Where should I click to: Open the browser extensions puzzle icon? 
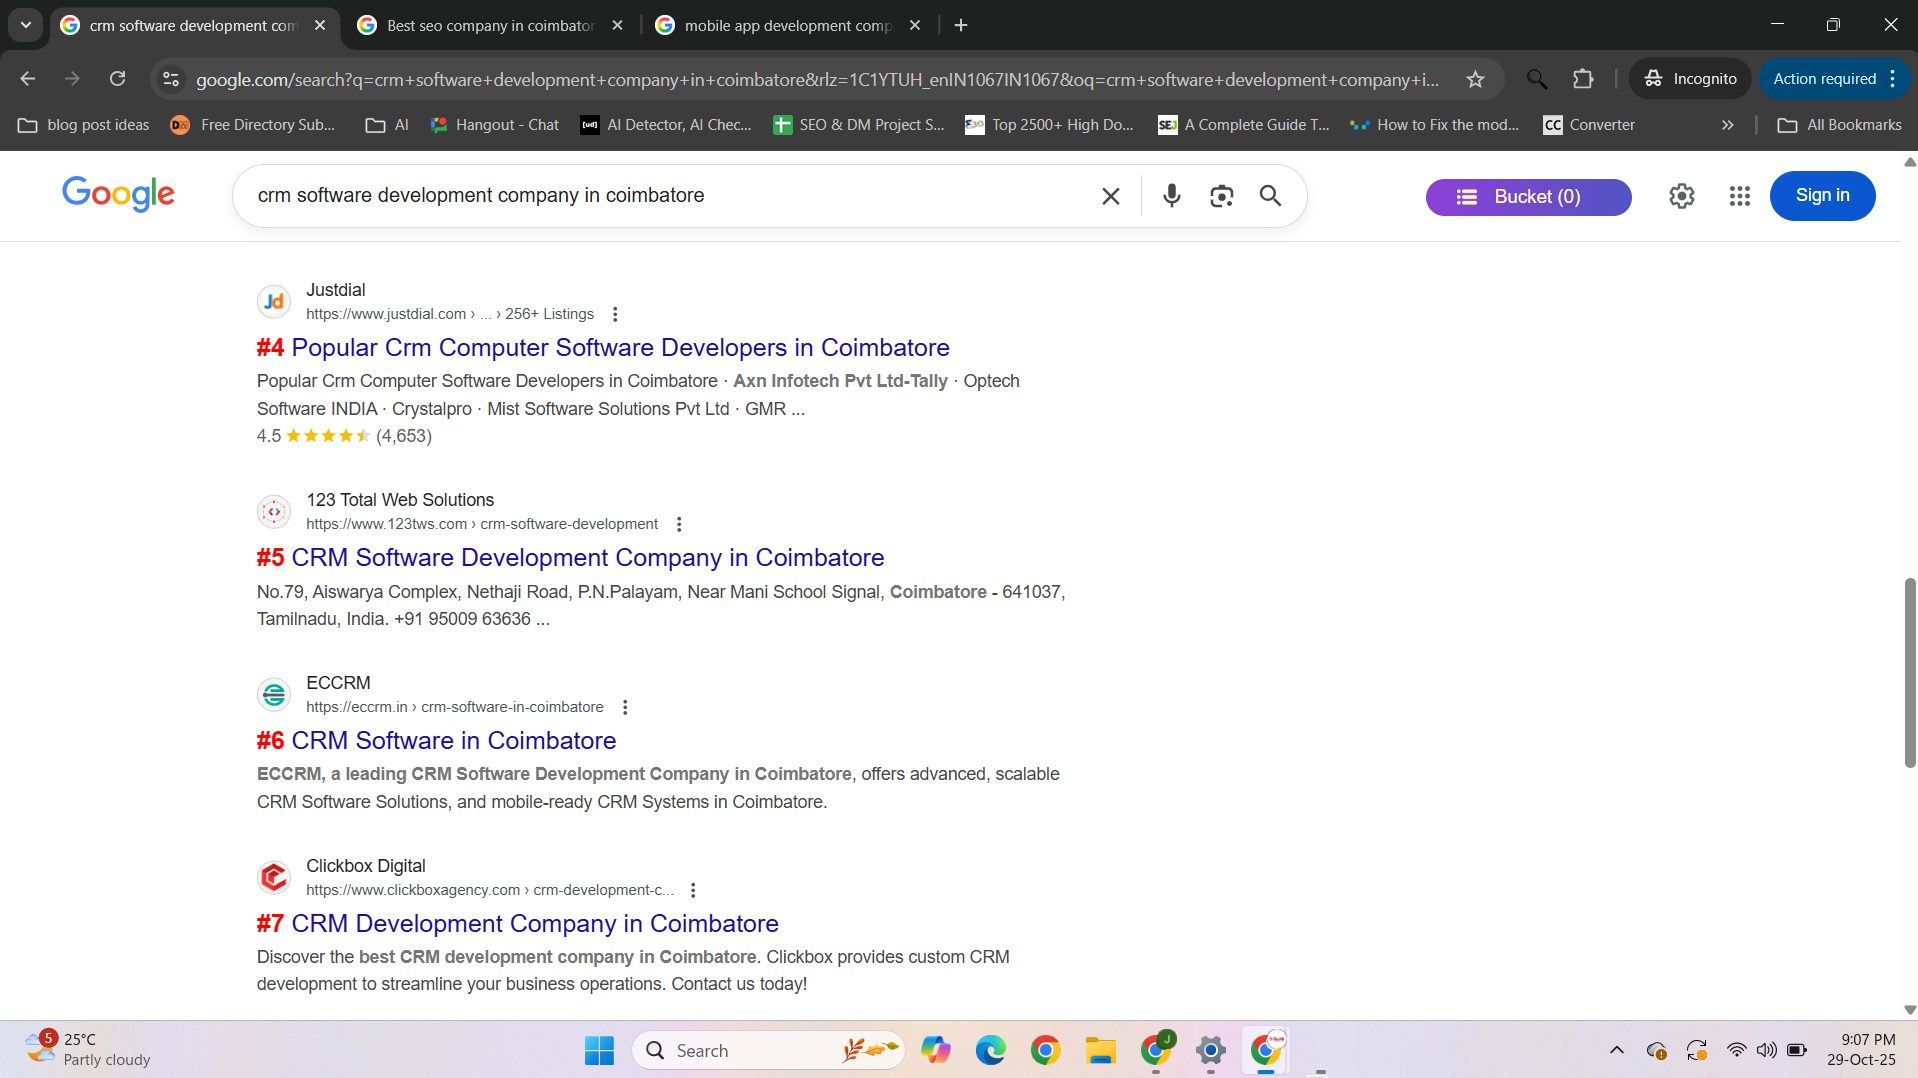point(1583,79)
